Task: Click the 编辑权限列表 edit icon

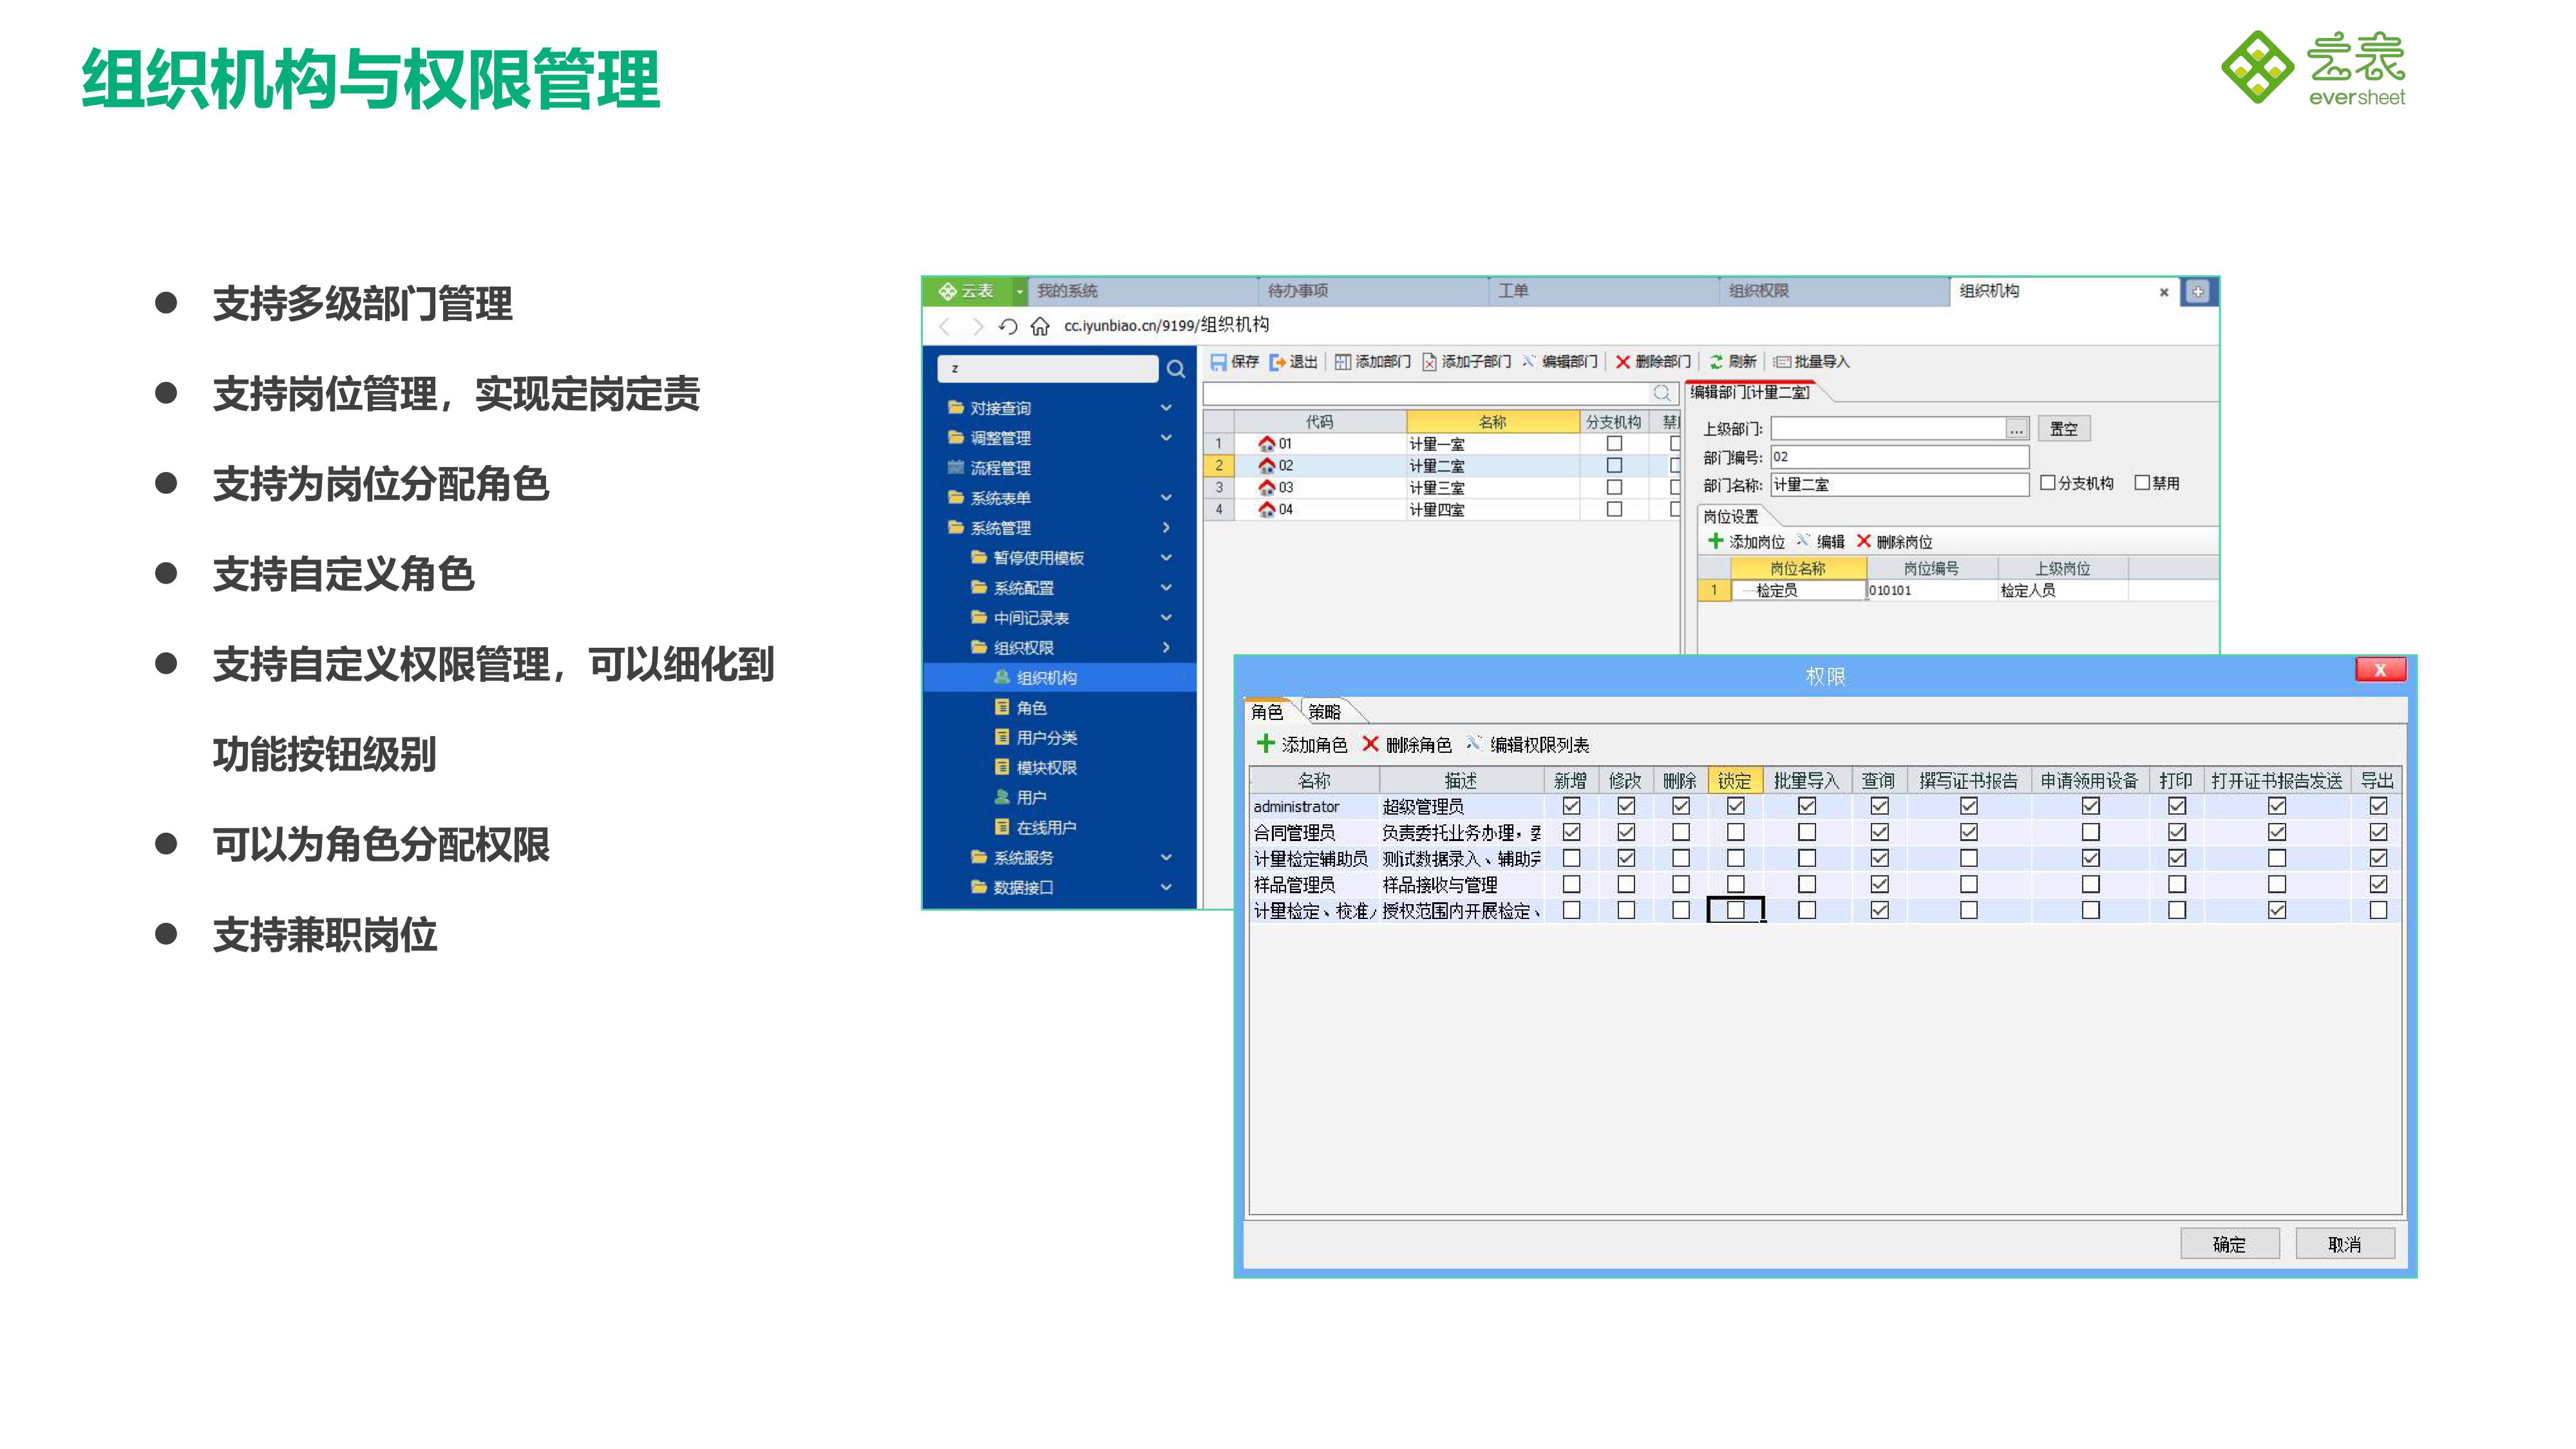Action: [1473, 742]
